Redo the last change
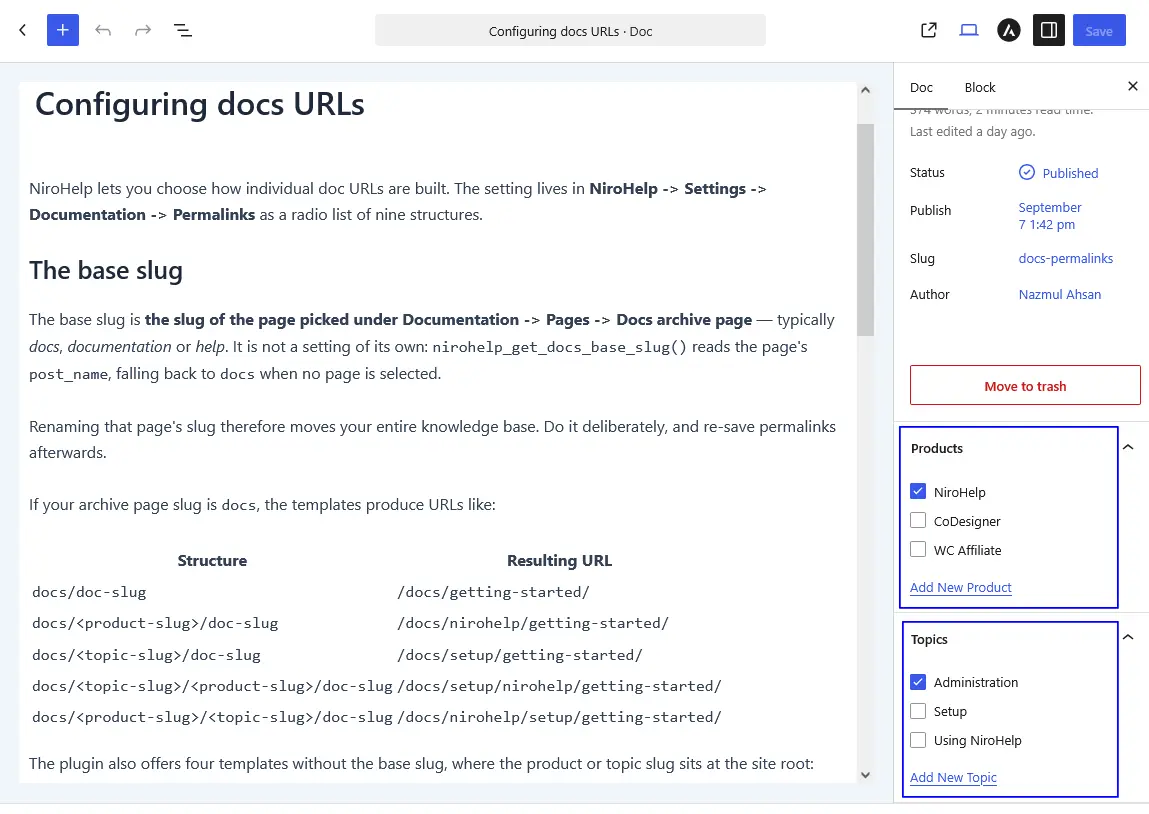 (143, 30)
